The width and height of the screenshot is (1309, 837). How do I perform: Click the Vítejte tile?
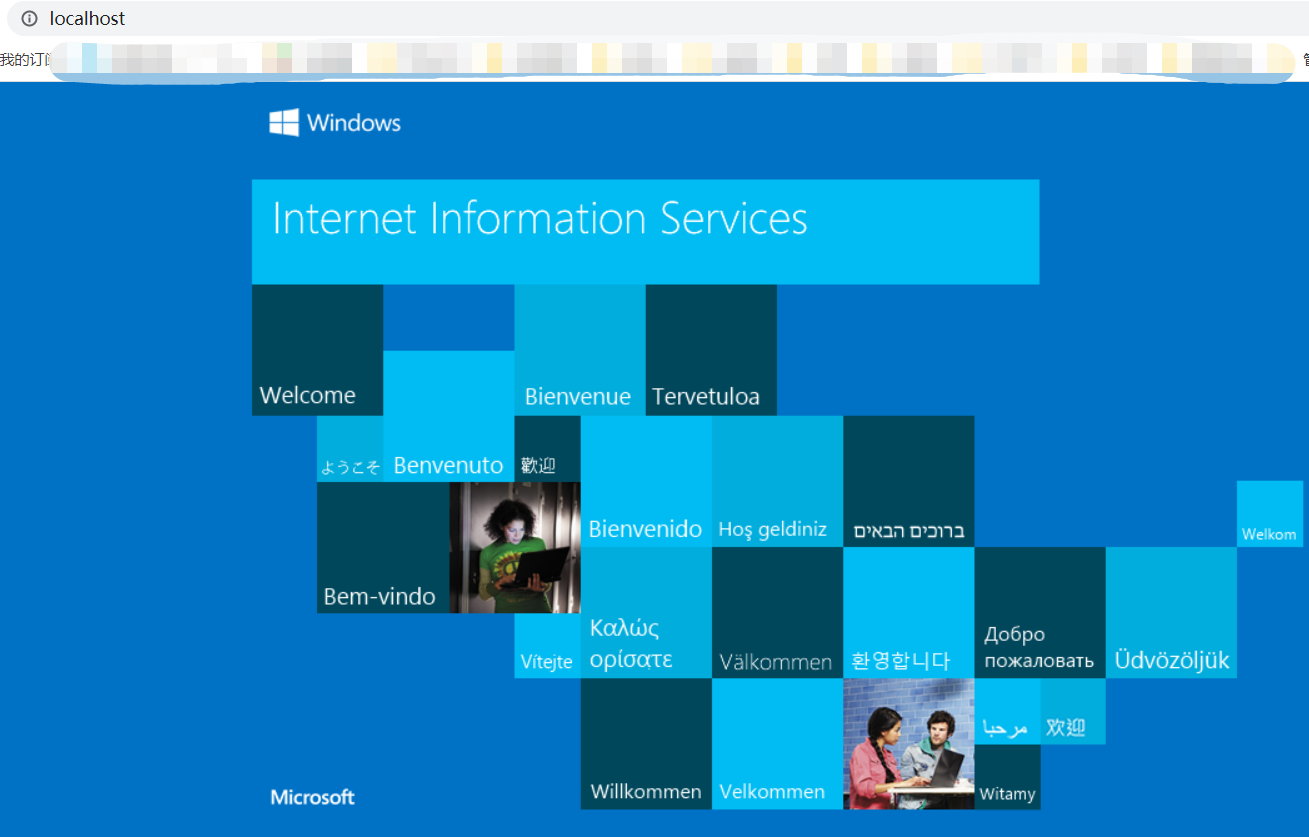tap(547, 646)
